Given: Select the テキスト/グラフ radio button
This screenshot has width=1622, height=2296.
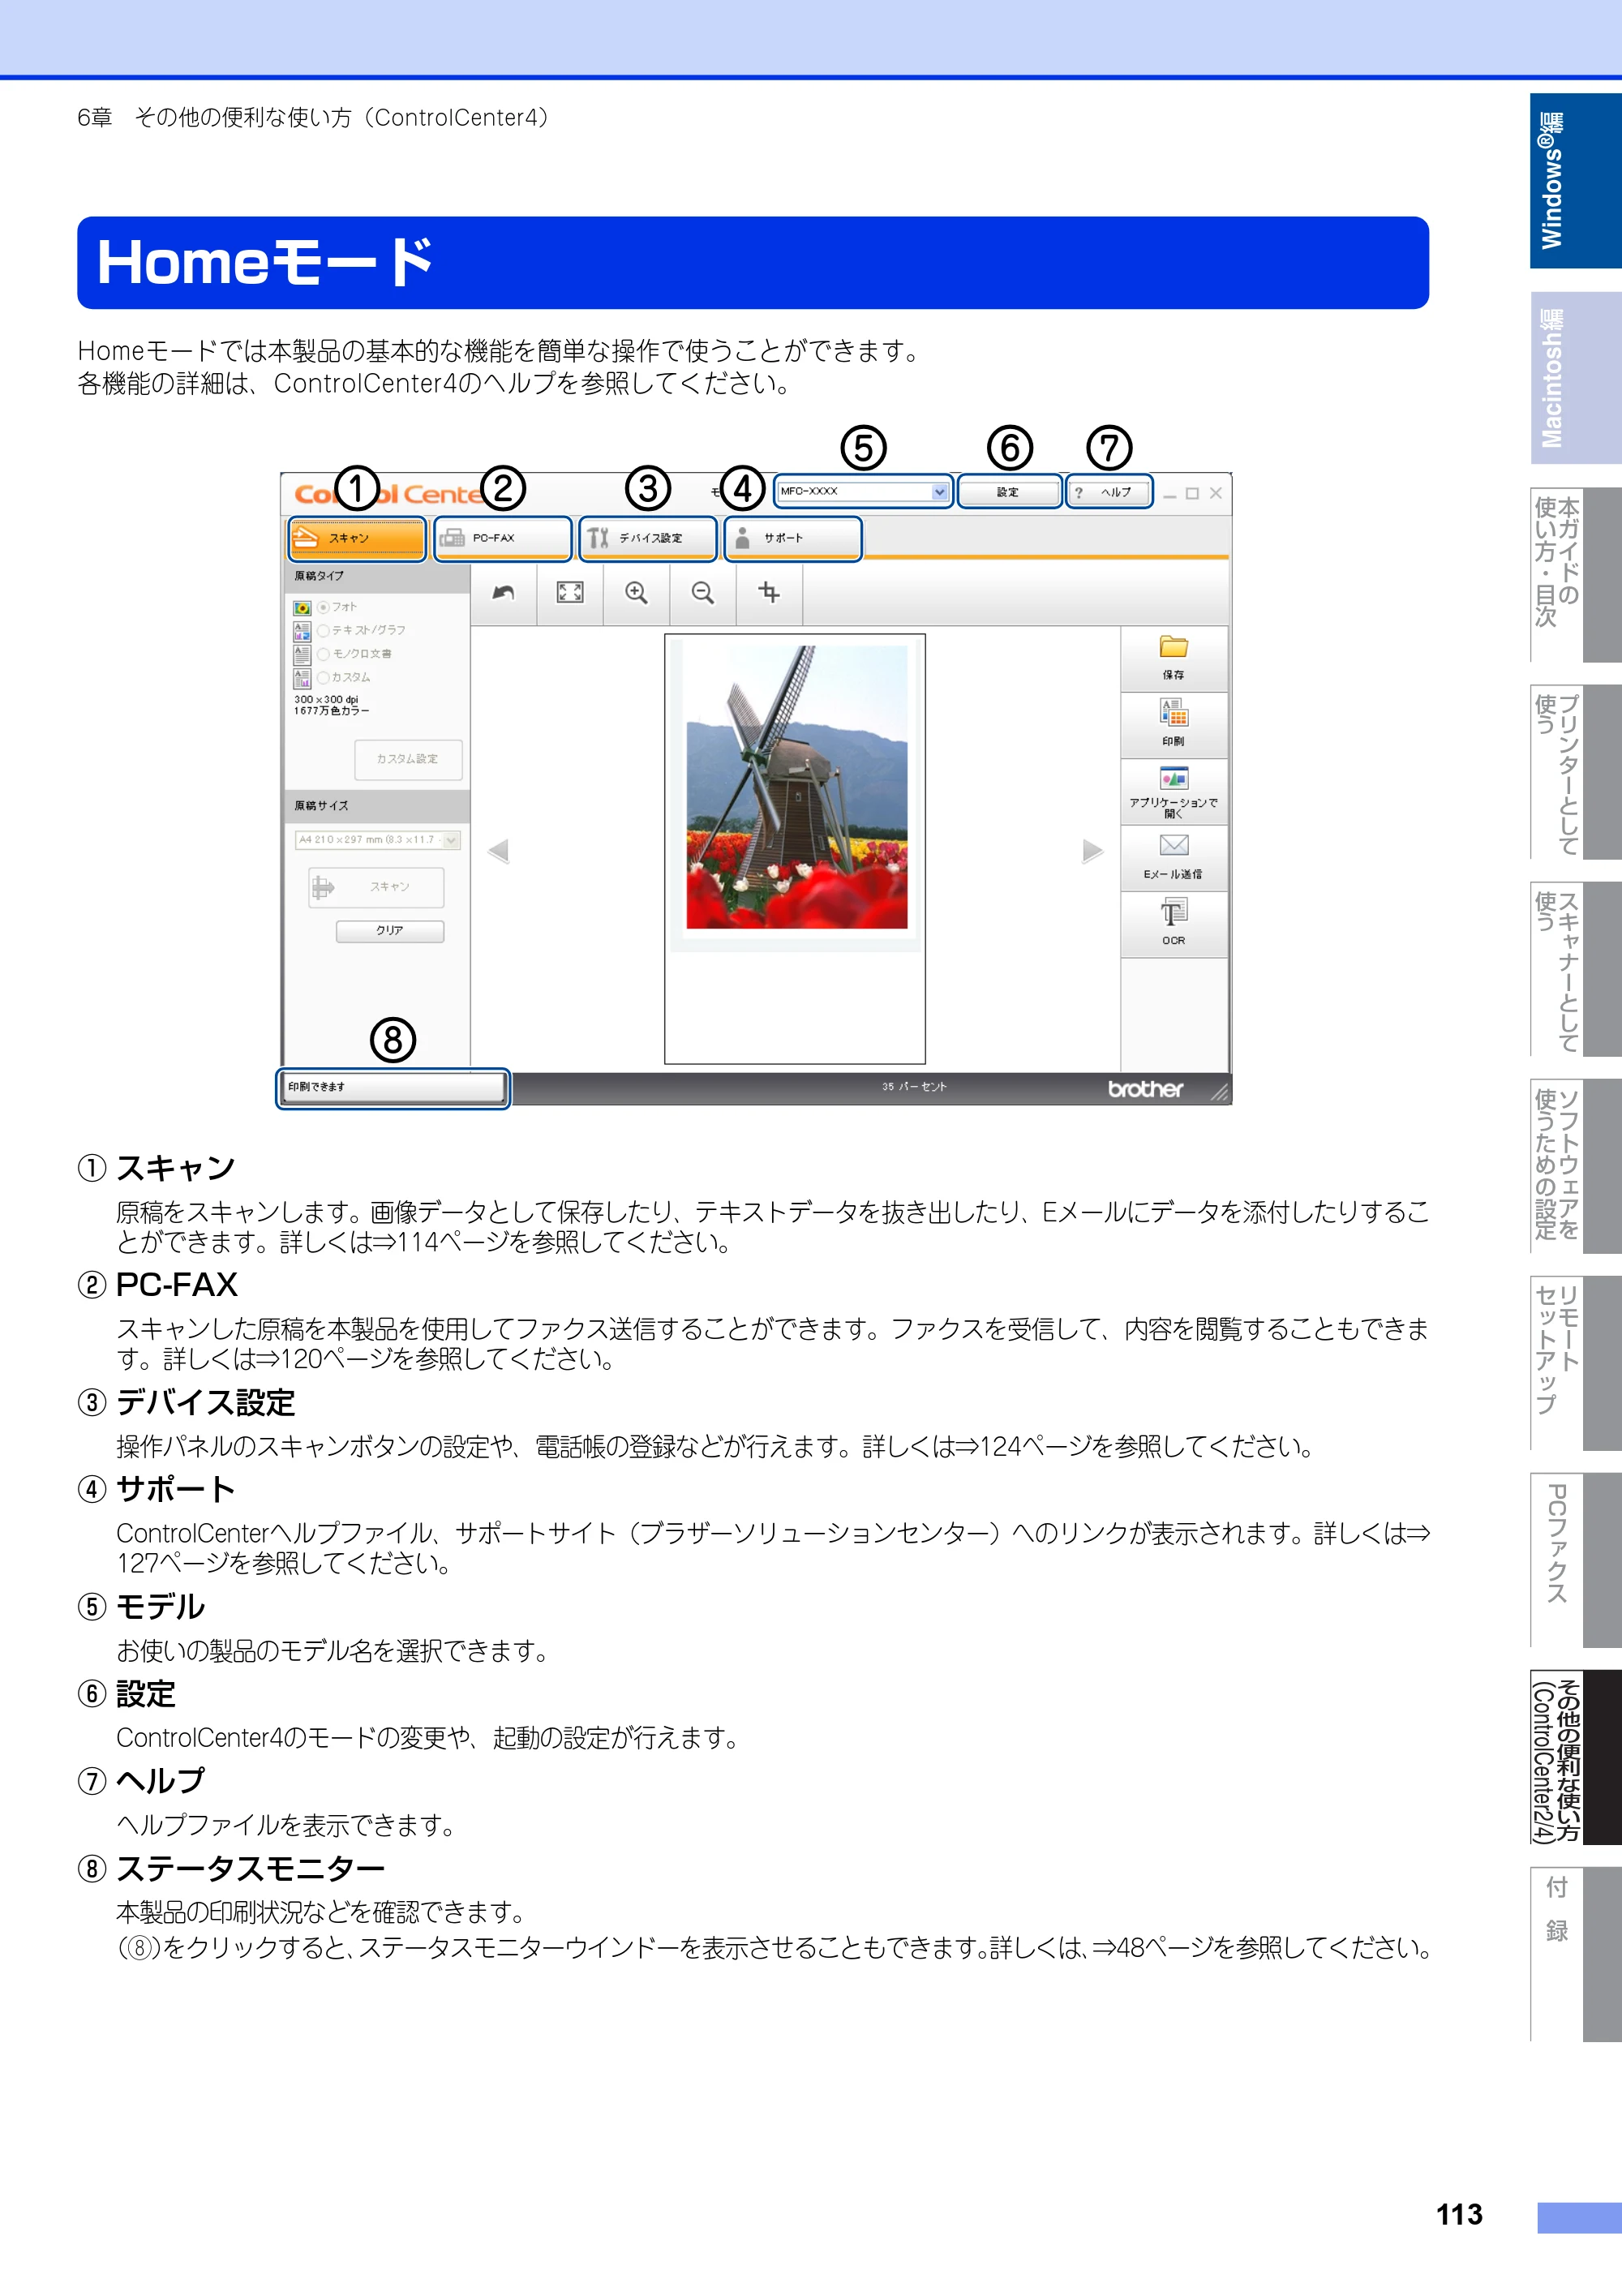Looking at the screenshot, I should coord(324,631).
